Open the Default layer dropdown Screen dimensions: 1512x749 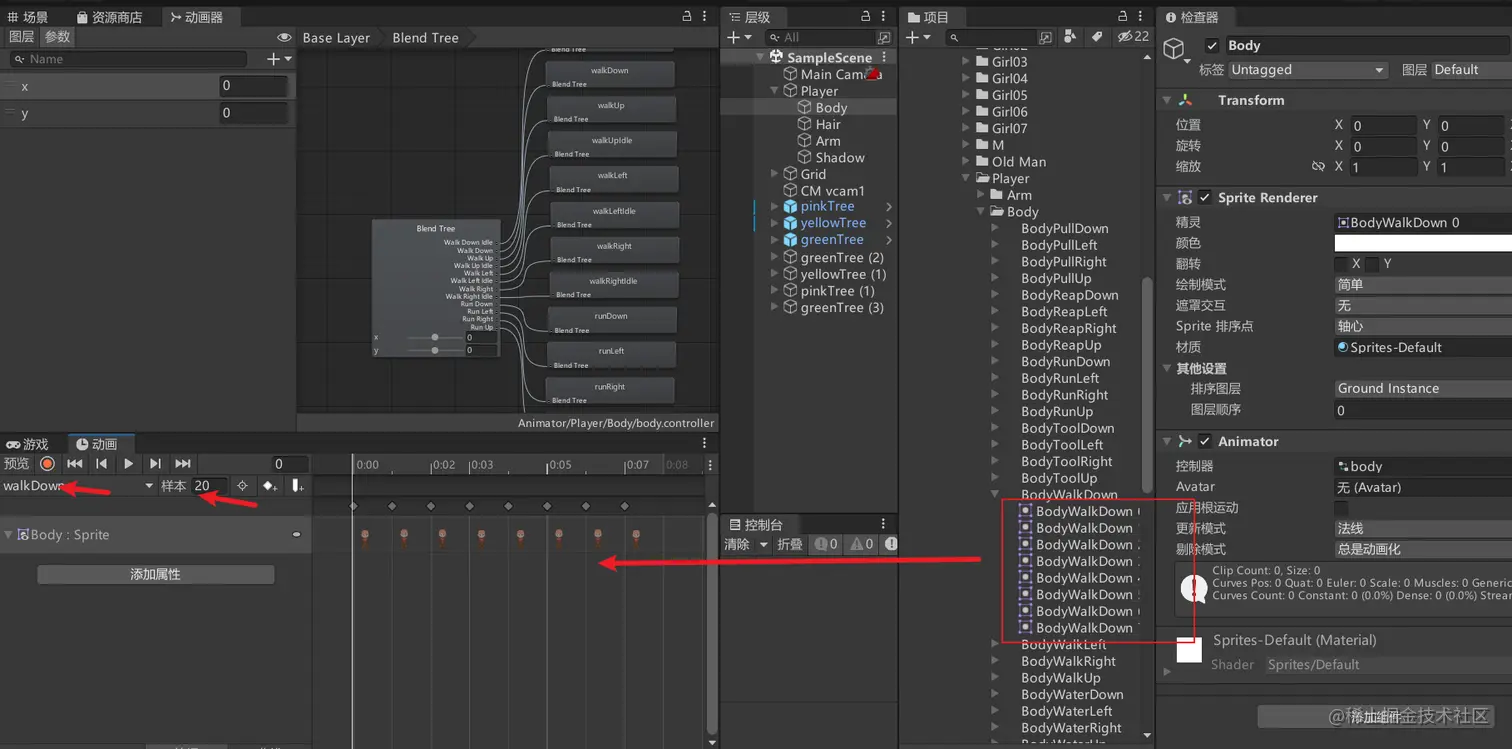click(x=1471, y=70)
